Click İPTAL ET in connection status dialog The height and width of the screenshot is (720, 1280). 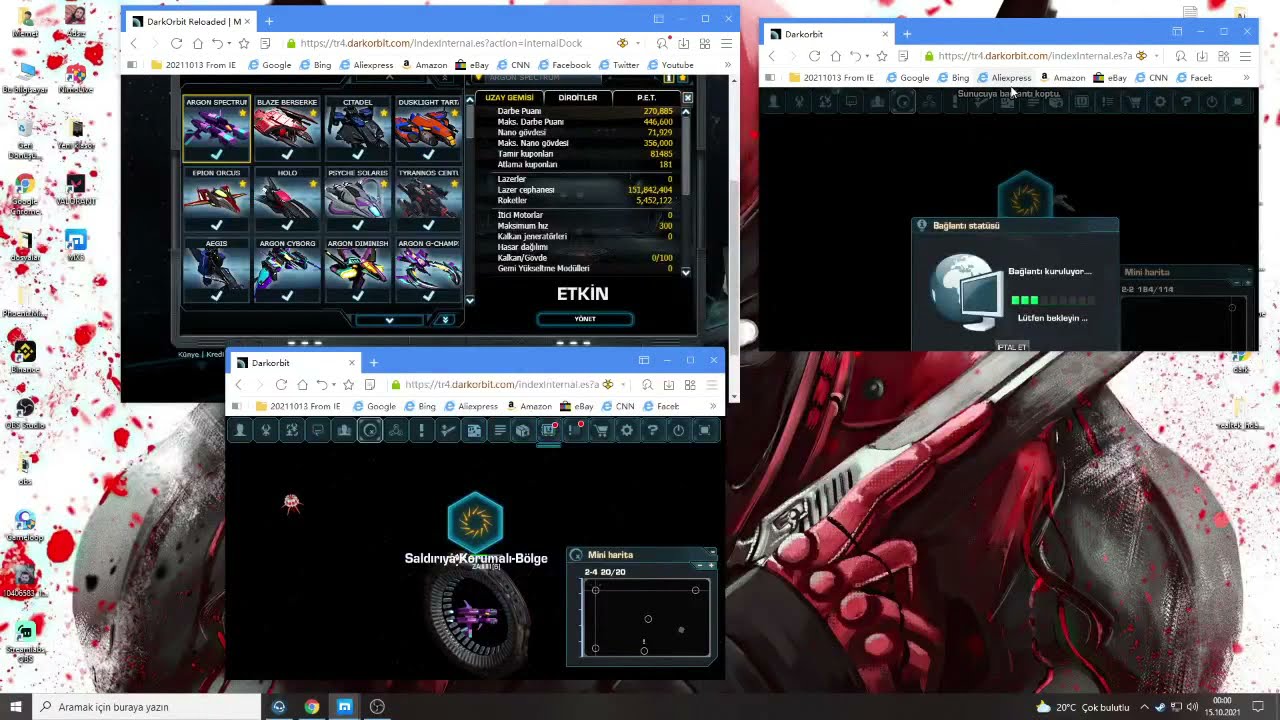(1012, 346)
